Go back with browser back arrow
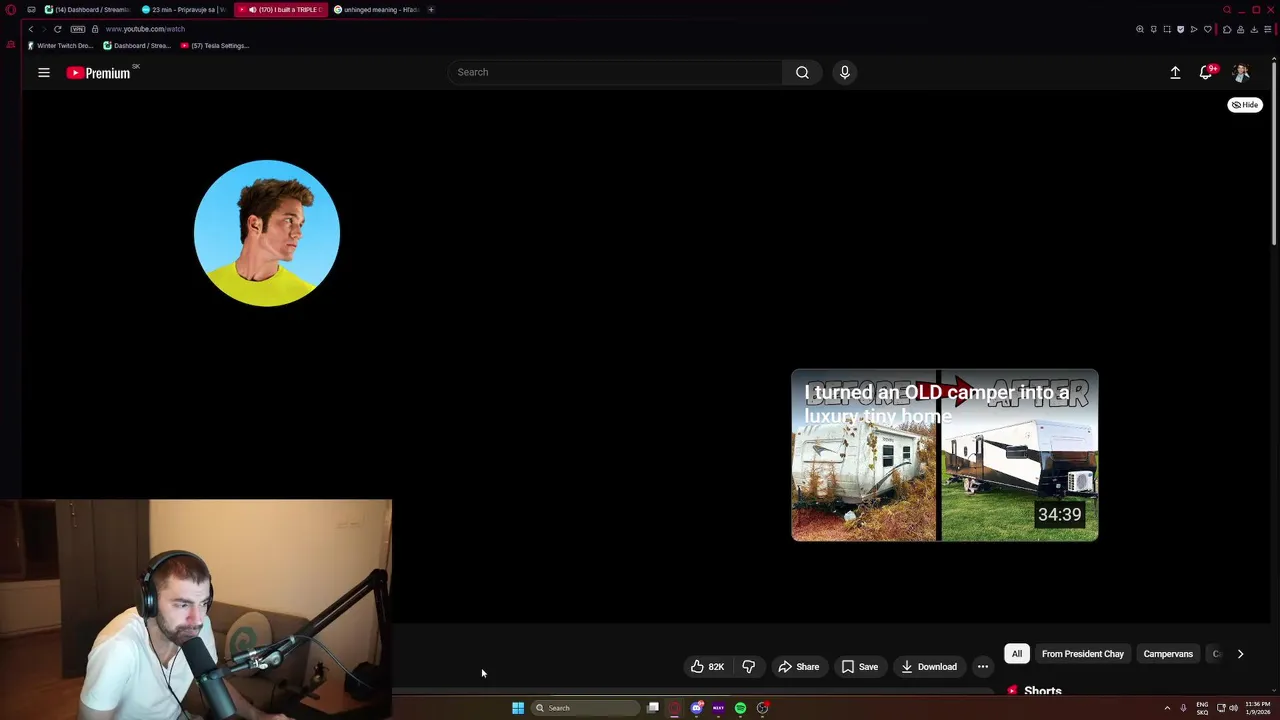The height and width of the screenshot is (720, 1280). [31, 29]
